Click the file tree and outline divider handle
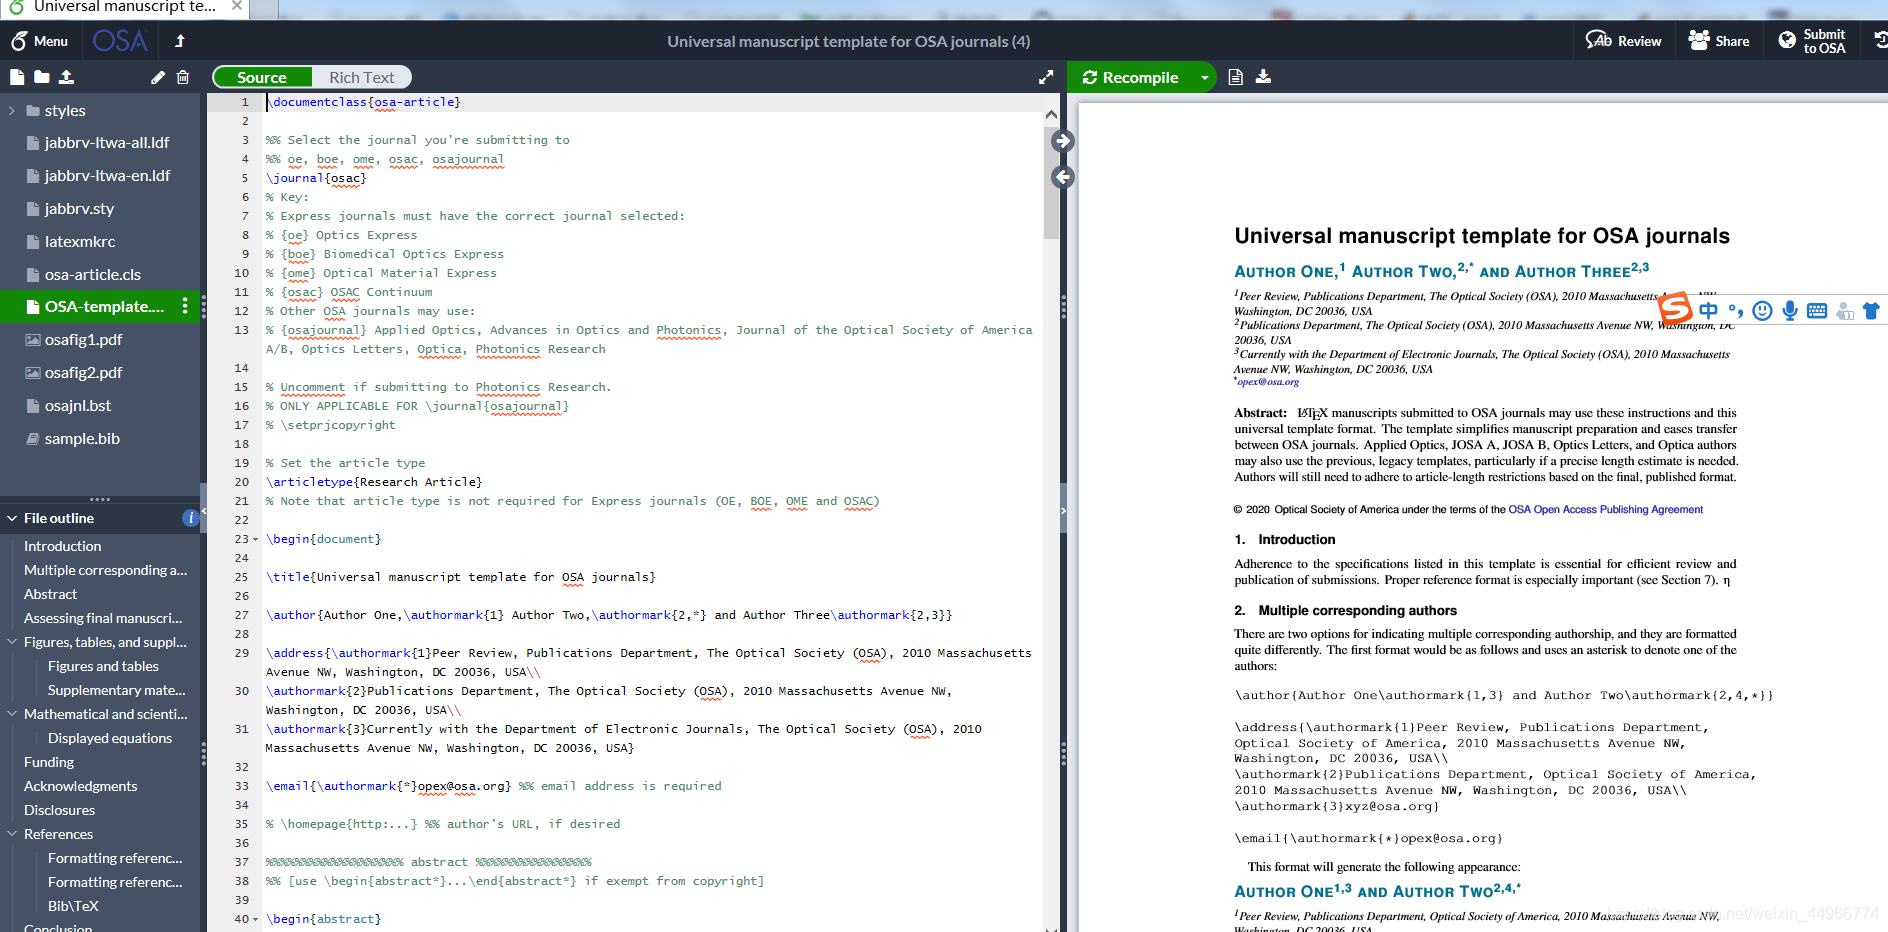This screenshot has height=932, width=1888. 100,498
